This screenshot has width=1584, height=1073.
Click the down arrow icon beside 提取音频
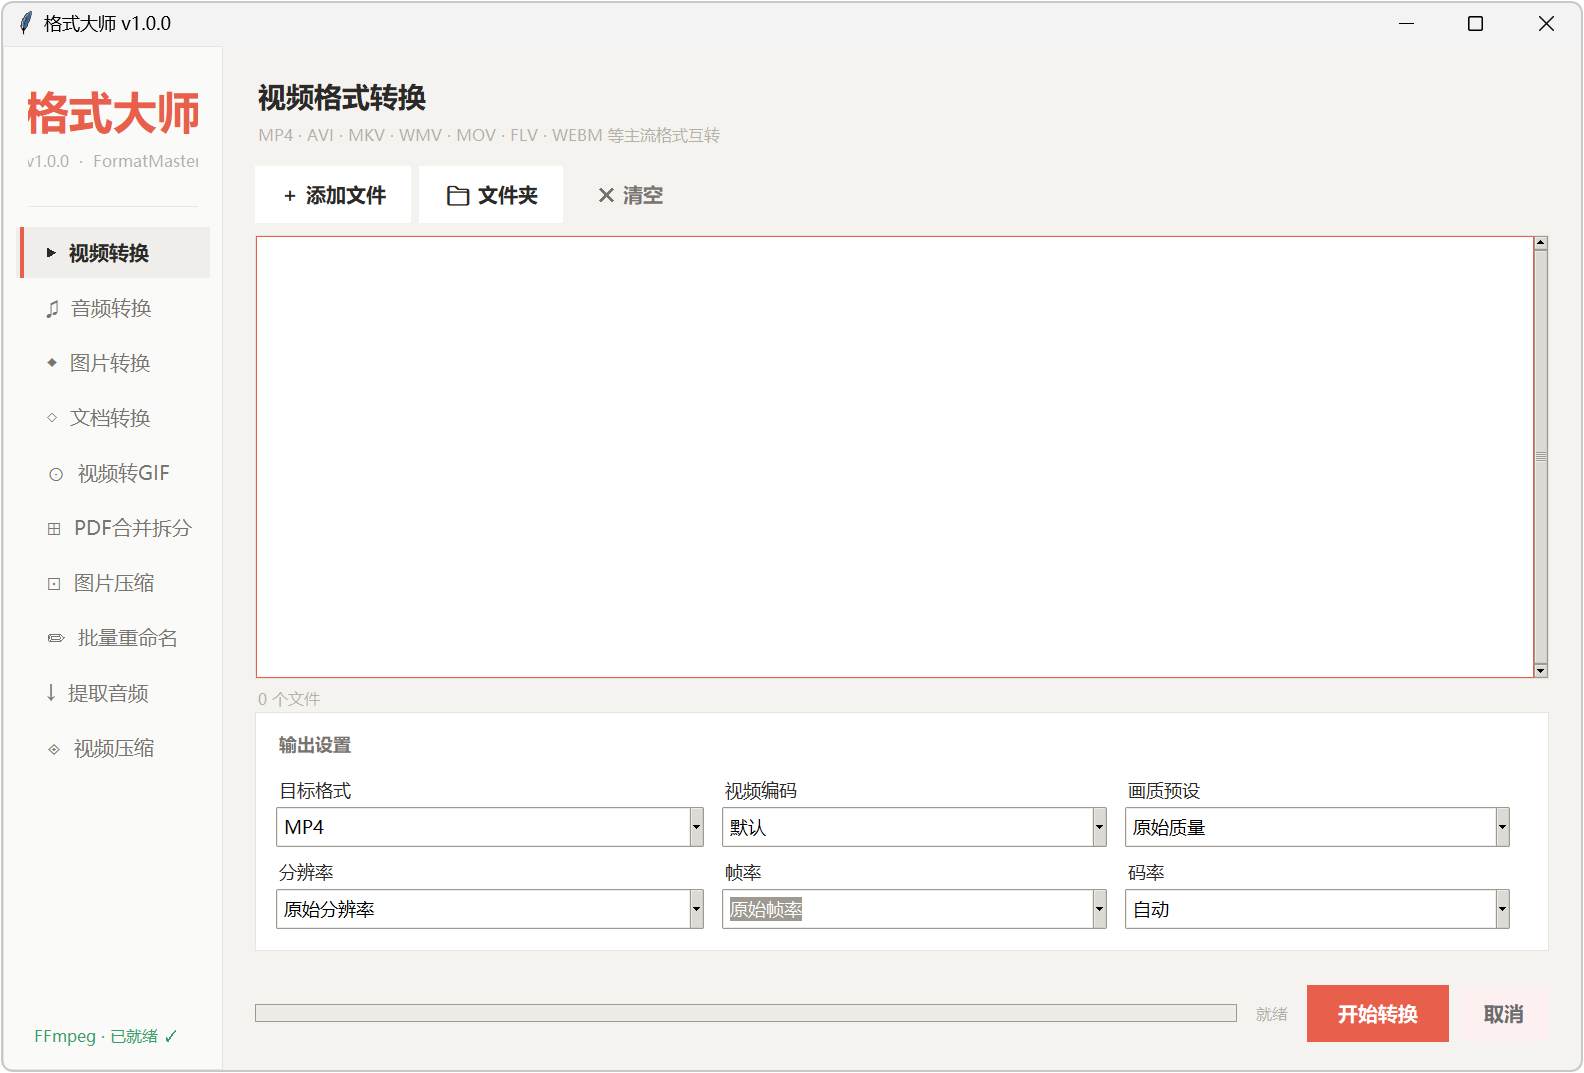point(51,693)
